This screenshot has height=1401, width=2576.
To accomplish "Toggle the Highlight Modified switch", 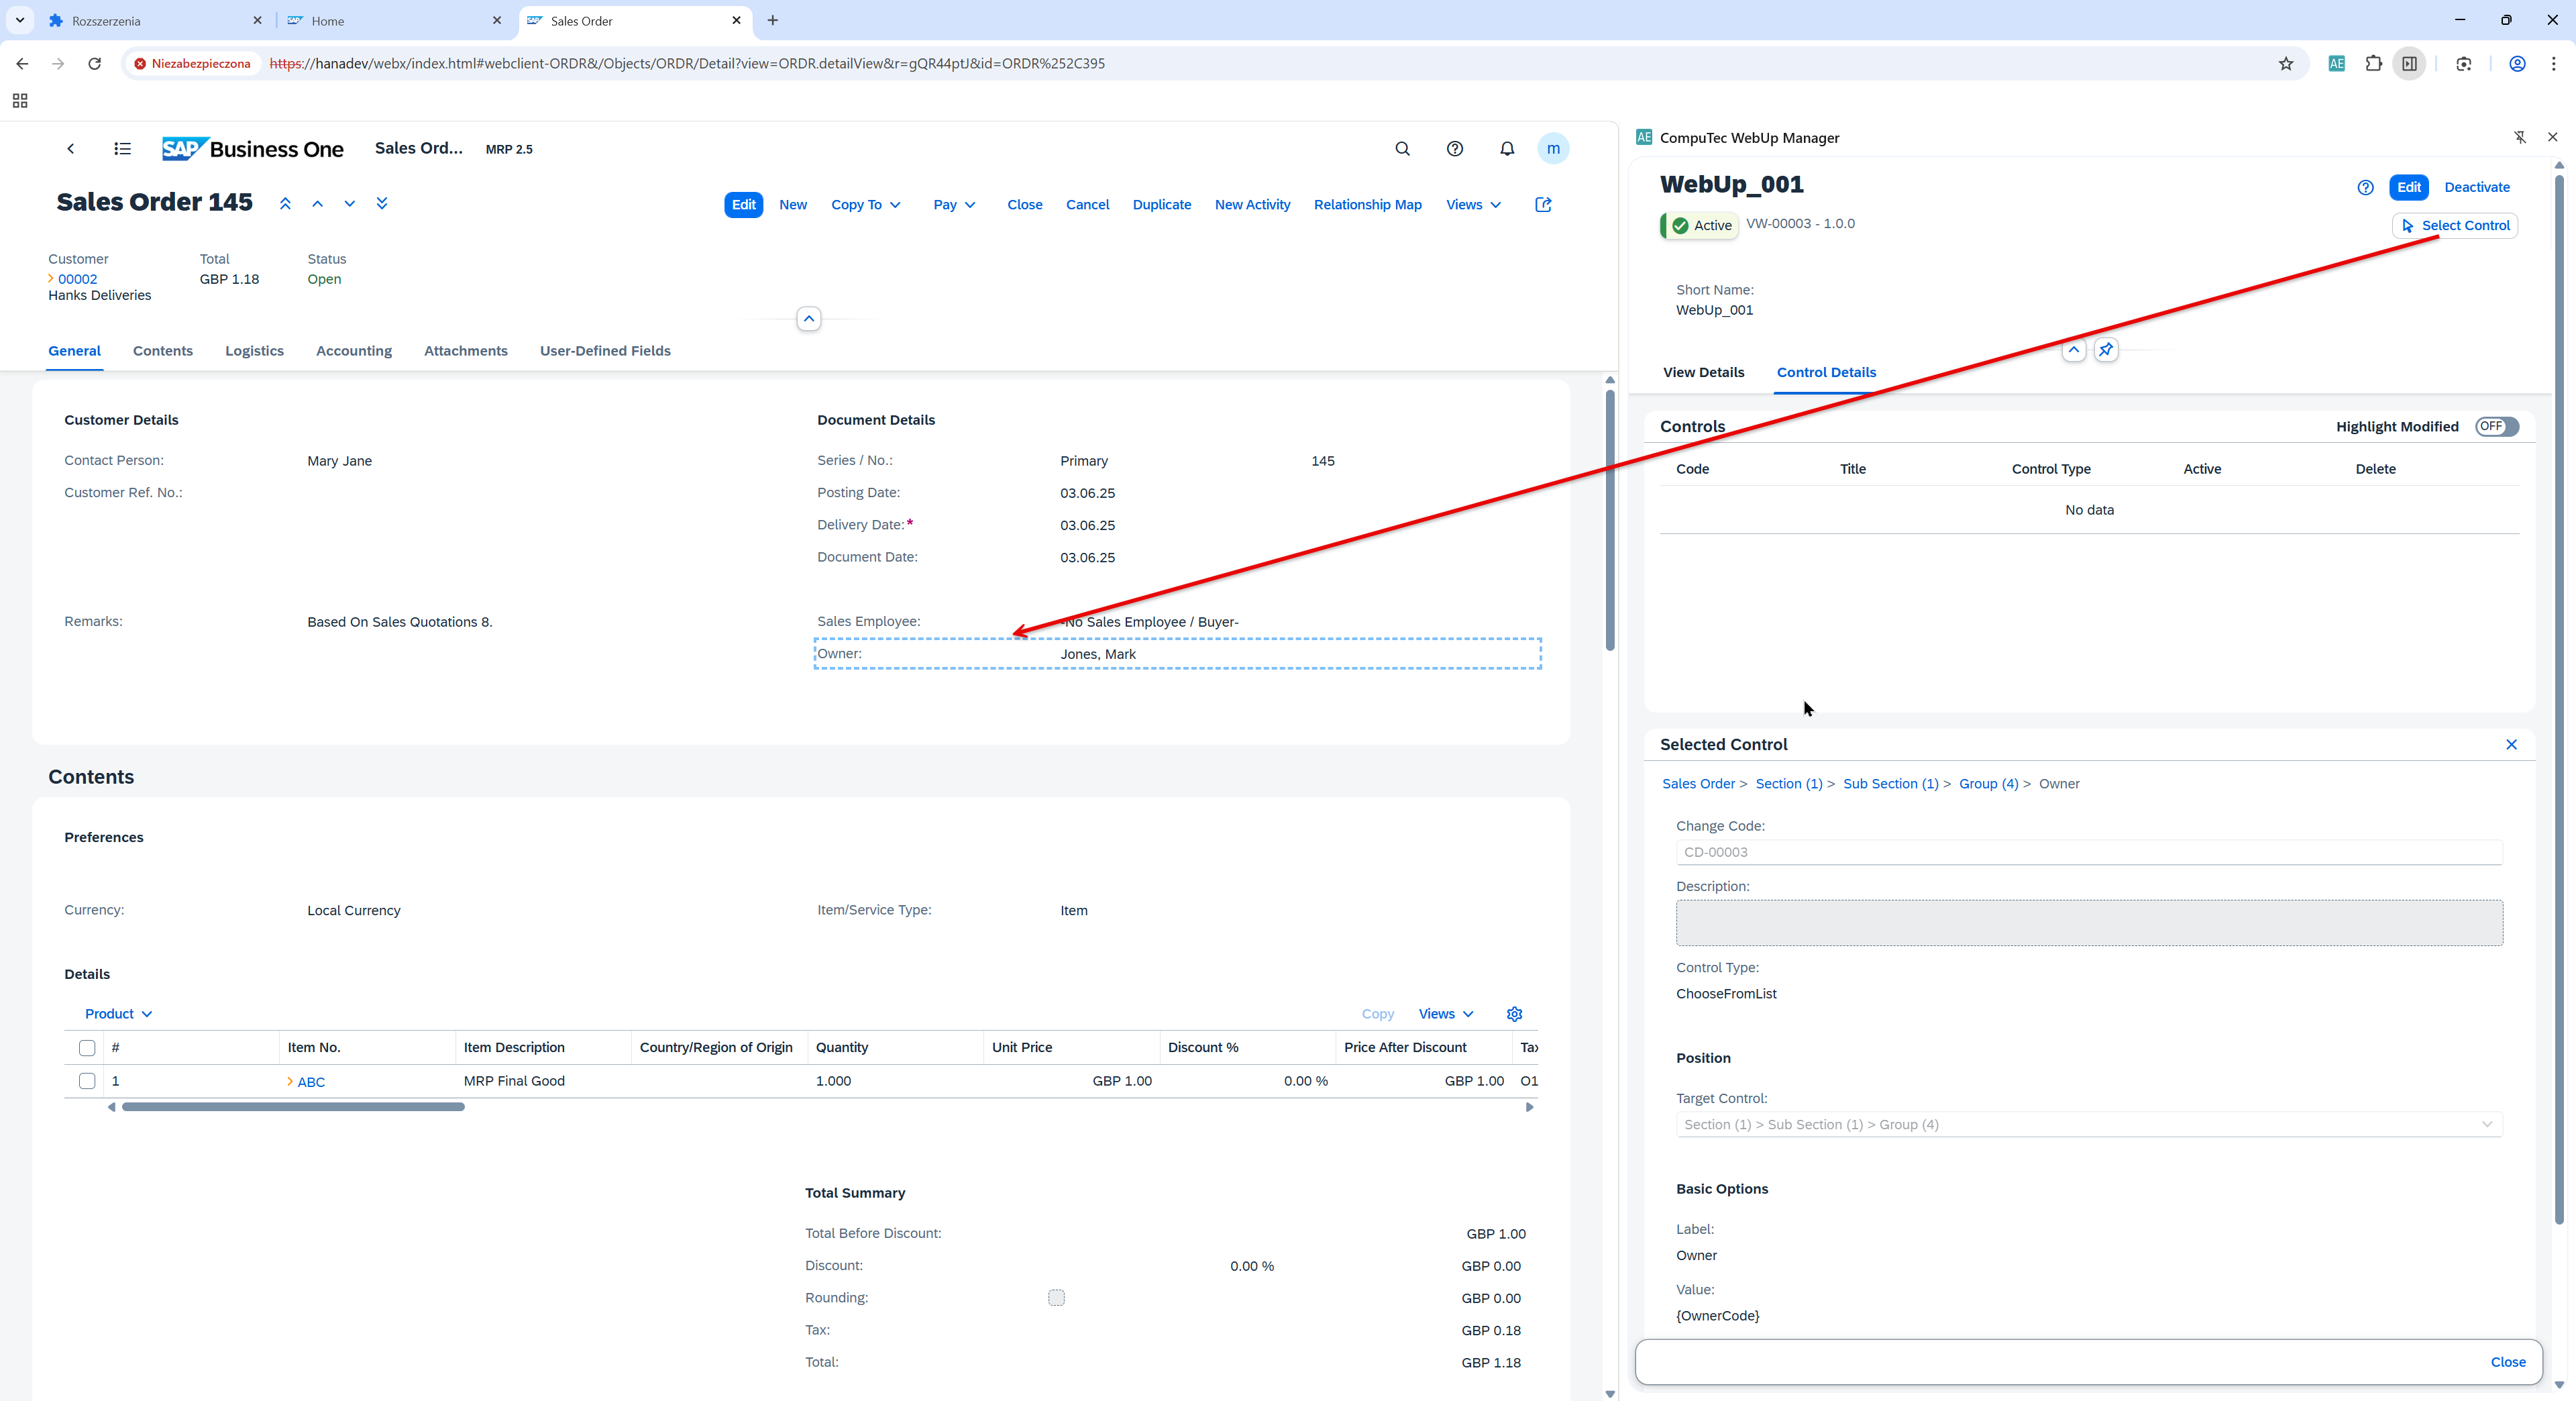I will tap(2496, 427).
